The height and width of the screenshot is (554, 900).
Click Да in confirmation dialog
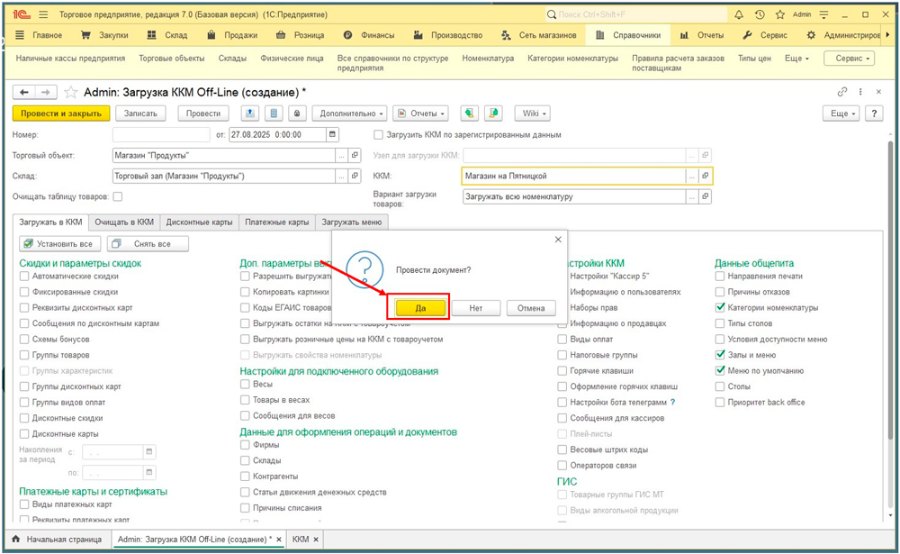coord(420,308)
